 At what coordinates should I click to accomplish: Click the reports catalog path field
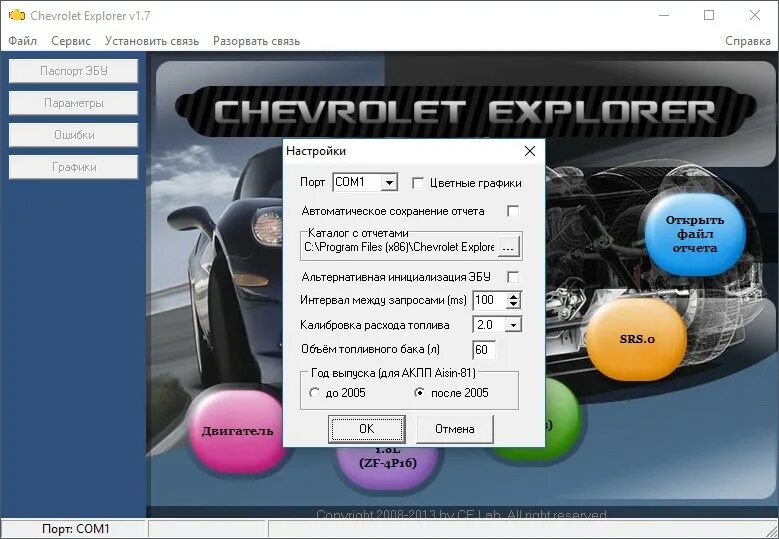(x=399, y=247)
